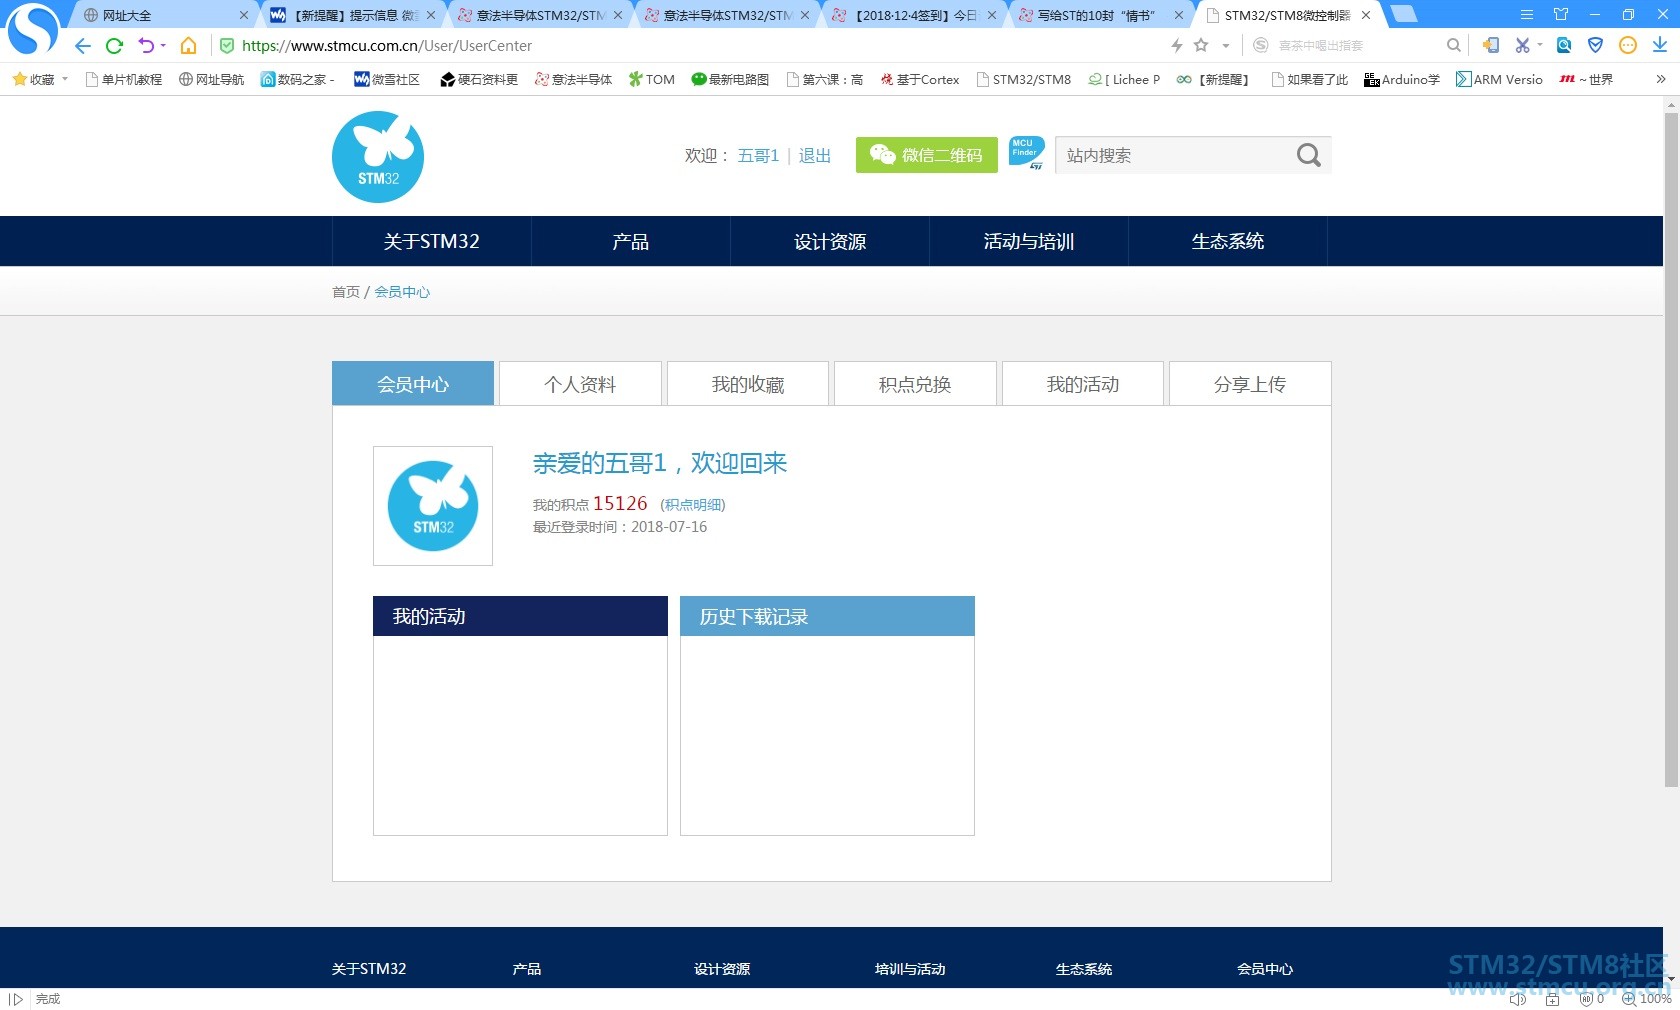The height and width of the screenshot is (1010, 1680).
Task: Open the Arduino学 bookmark
Action: pos(1402,79)
